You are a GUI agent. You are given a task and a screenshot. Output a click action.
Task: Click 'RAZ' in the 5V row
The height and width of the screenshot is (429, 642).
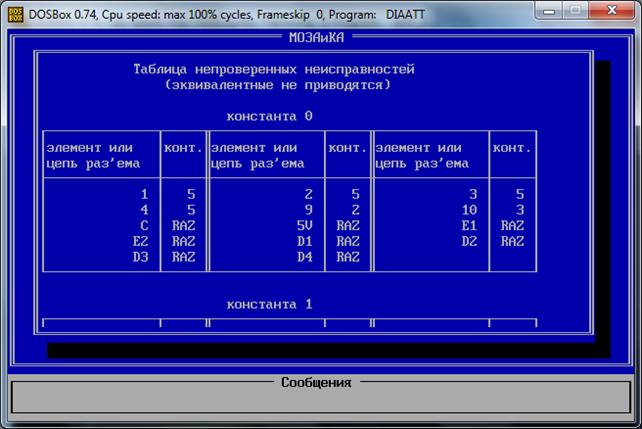coord(348,226)
